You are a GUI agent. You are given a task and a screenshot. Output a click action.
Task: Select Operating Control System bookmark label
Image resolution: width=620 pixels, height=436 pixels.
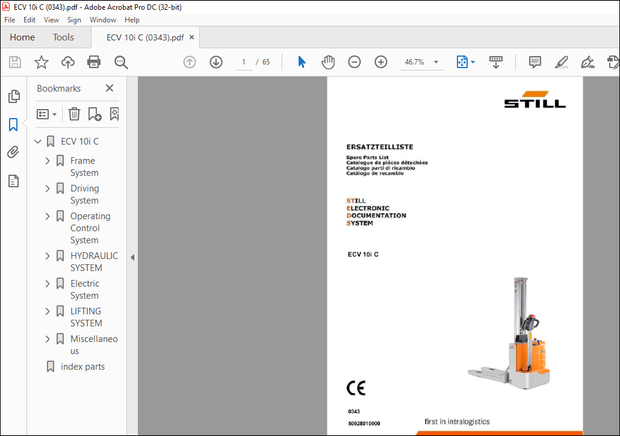click(x=90, y=228)
